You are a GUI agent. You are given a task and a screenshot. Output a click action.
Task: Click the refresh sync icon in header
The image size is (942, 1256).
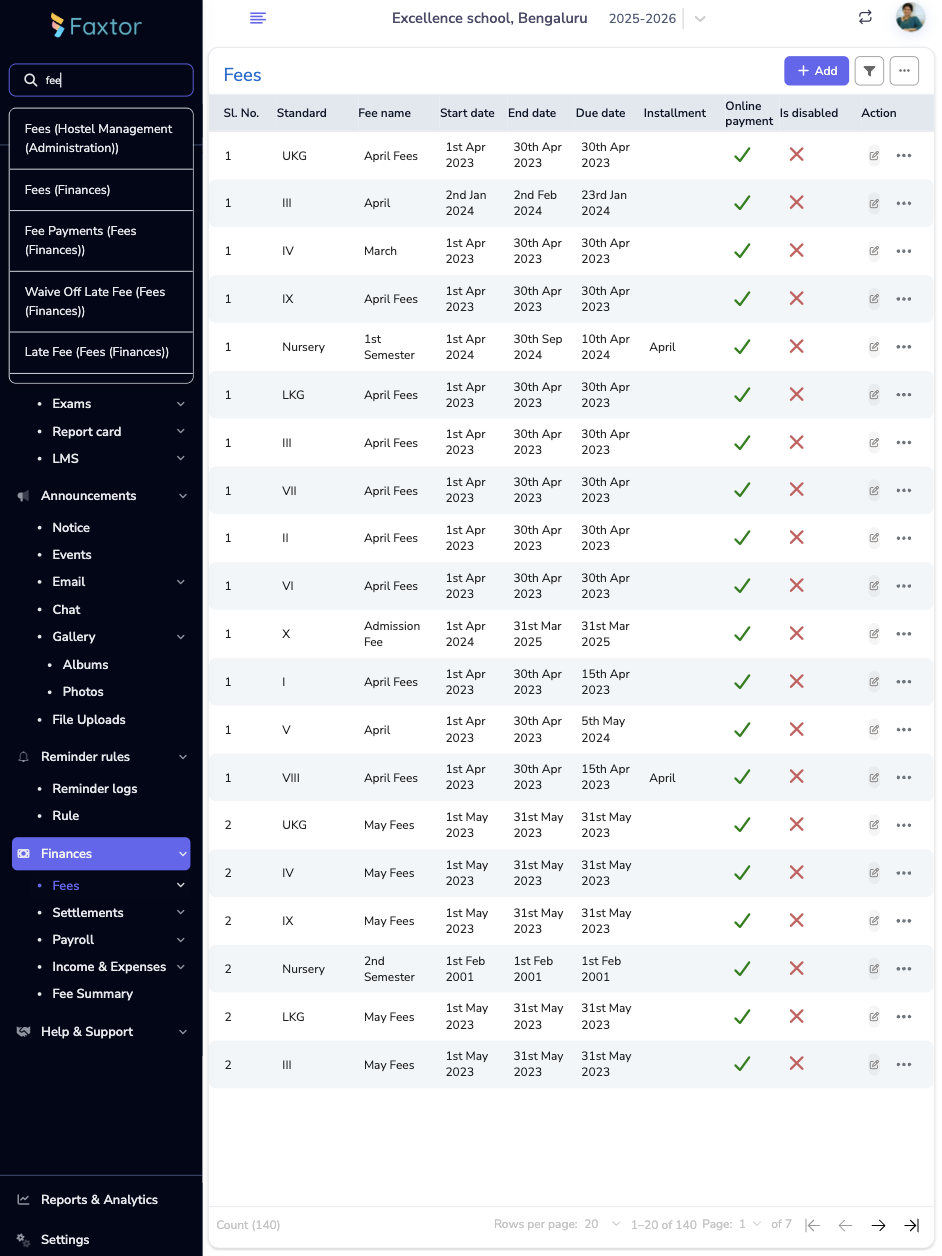865,17
